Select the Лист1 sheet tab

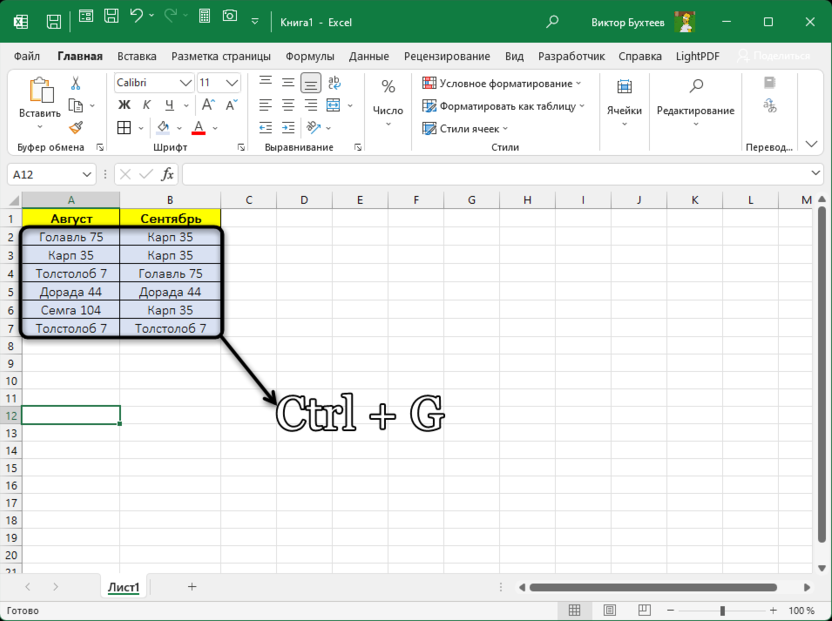(x=124, y=587)
